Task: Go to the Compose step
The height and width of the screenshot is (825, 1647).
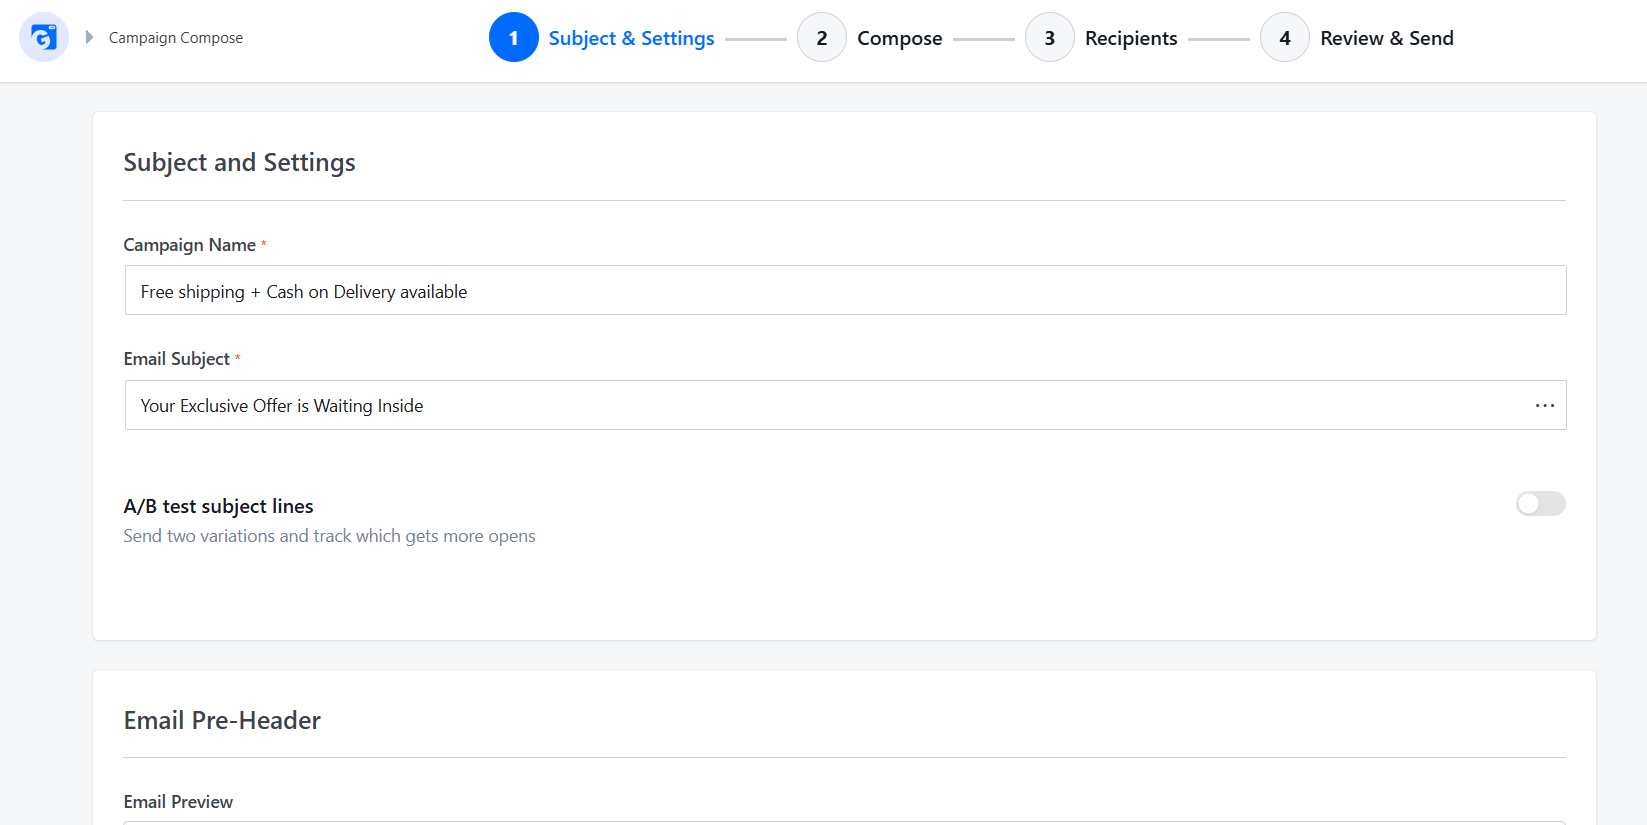Action: tap(900, 38)
